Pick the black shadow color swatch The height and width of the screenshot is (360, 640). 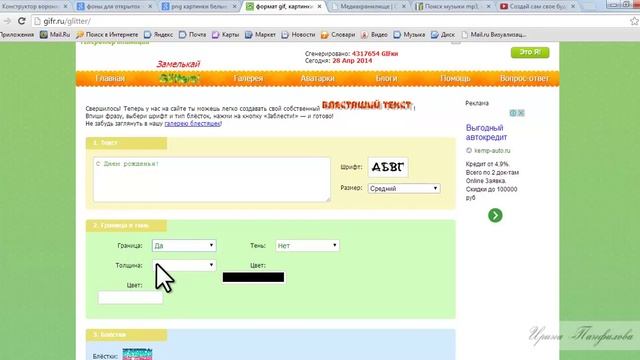(x=253, y=278)
